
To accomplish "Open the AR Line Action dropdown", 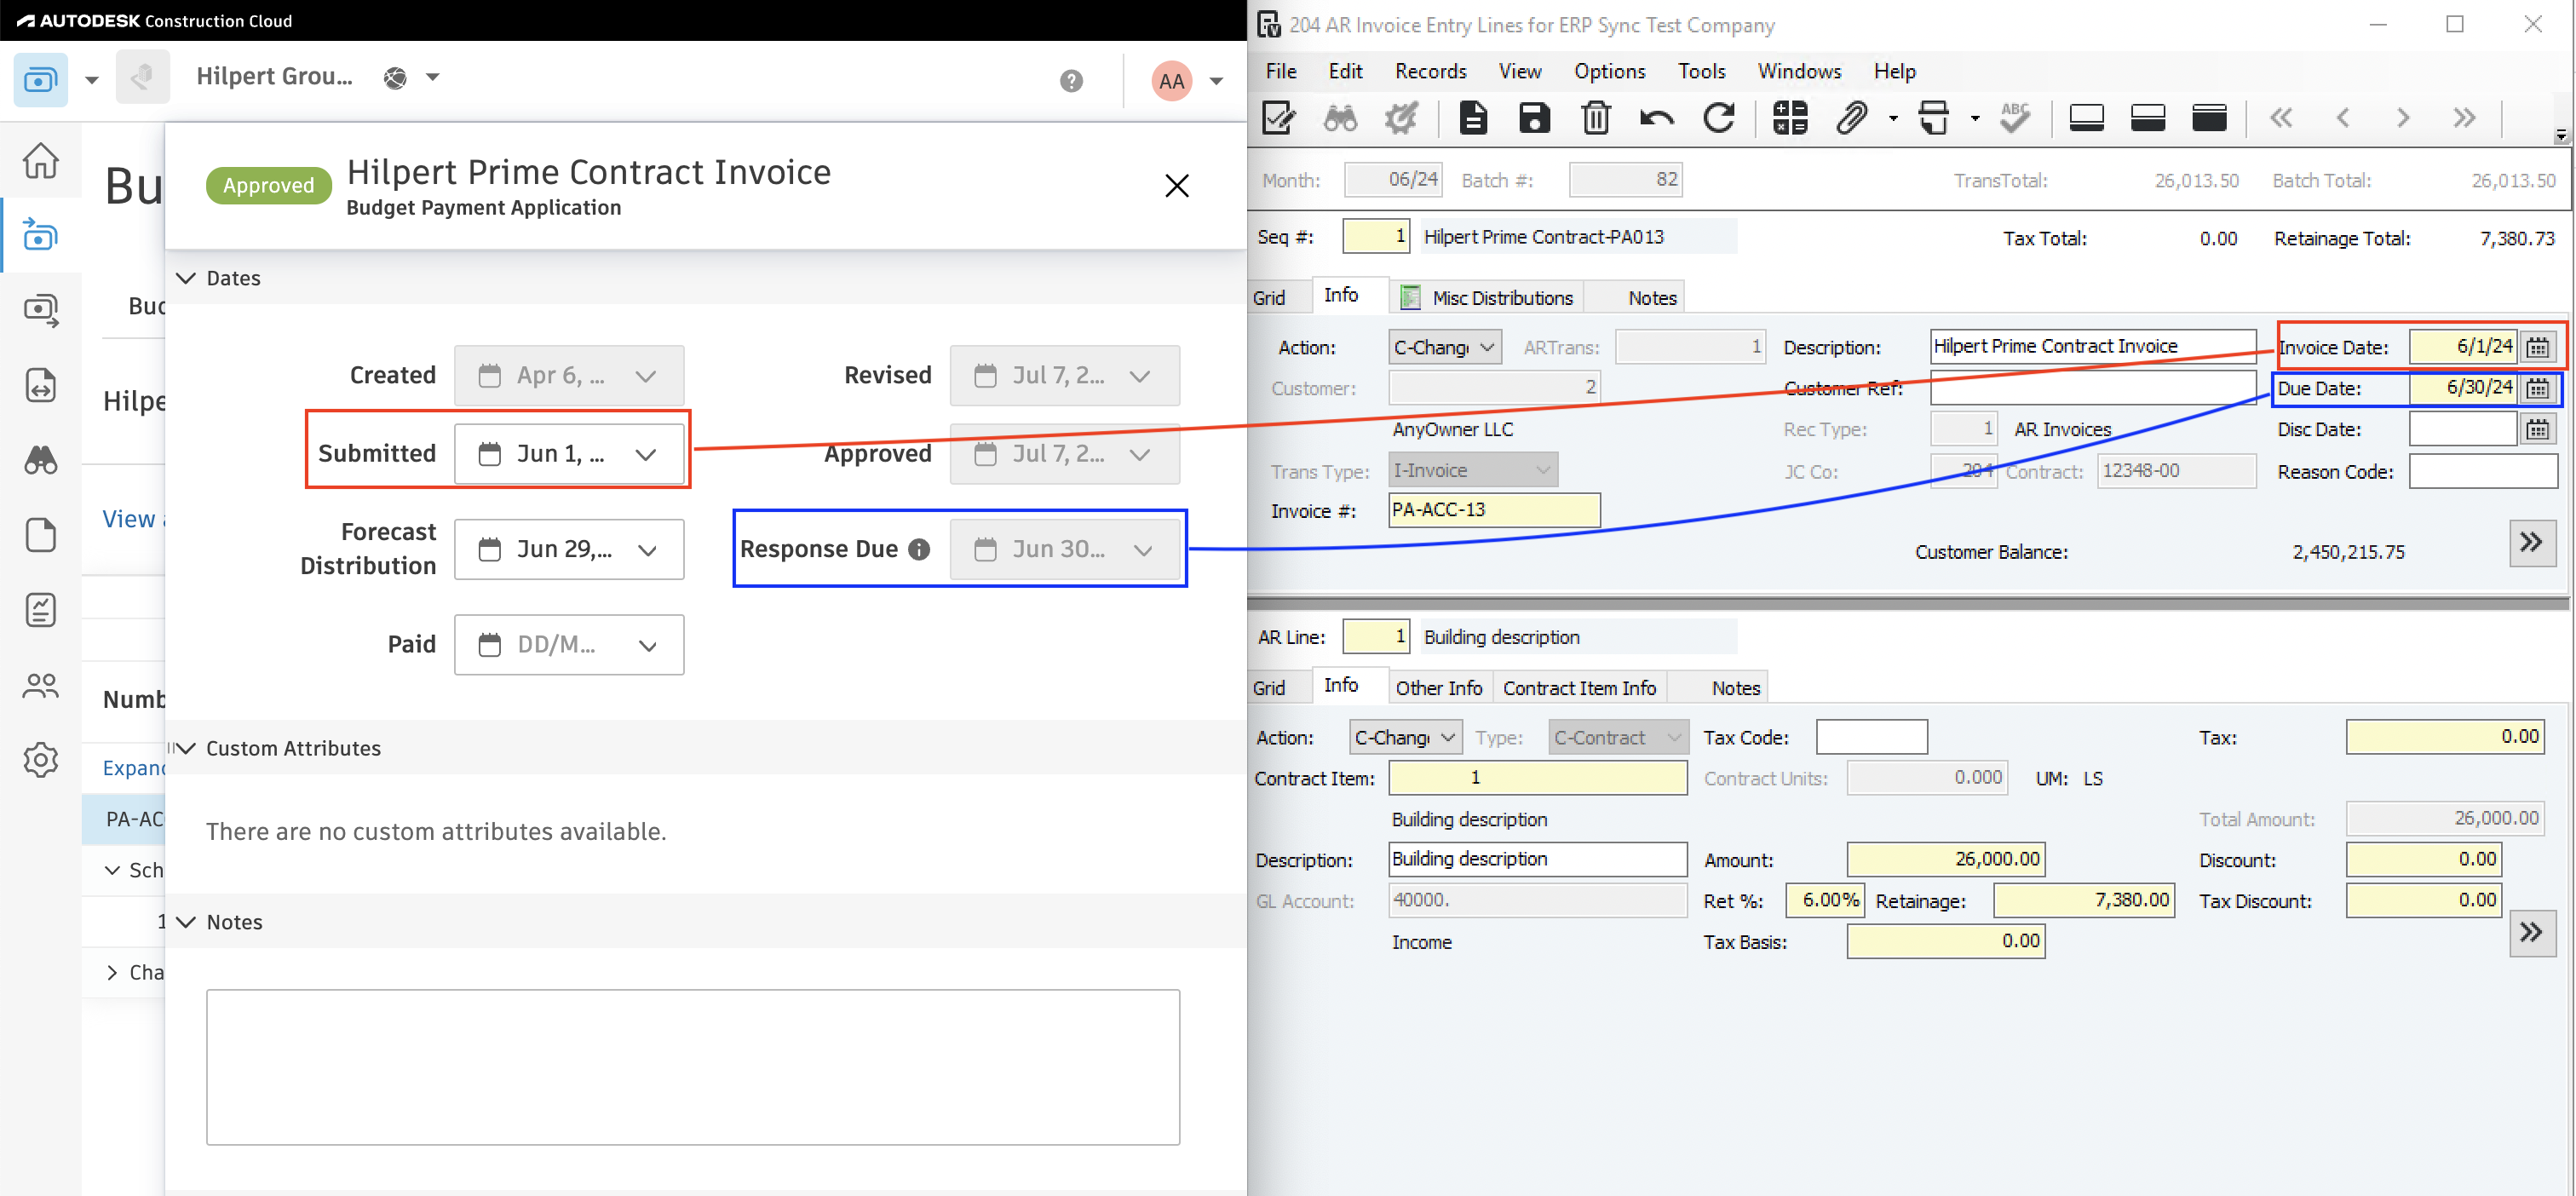I will pos(1406,737).
